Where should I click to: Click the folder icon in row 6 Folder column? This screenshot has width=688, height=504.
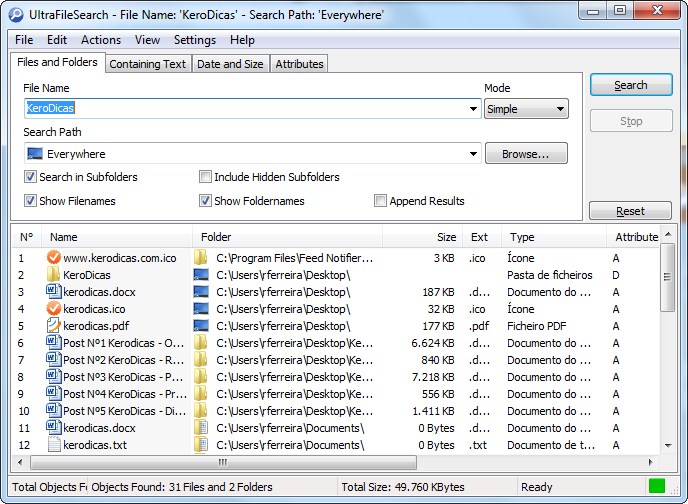pos(201,343)
